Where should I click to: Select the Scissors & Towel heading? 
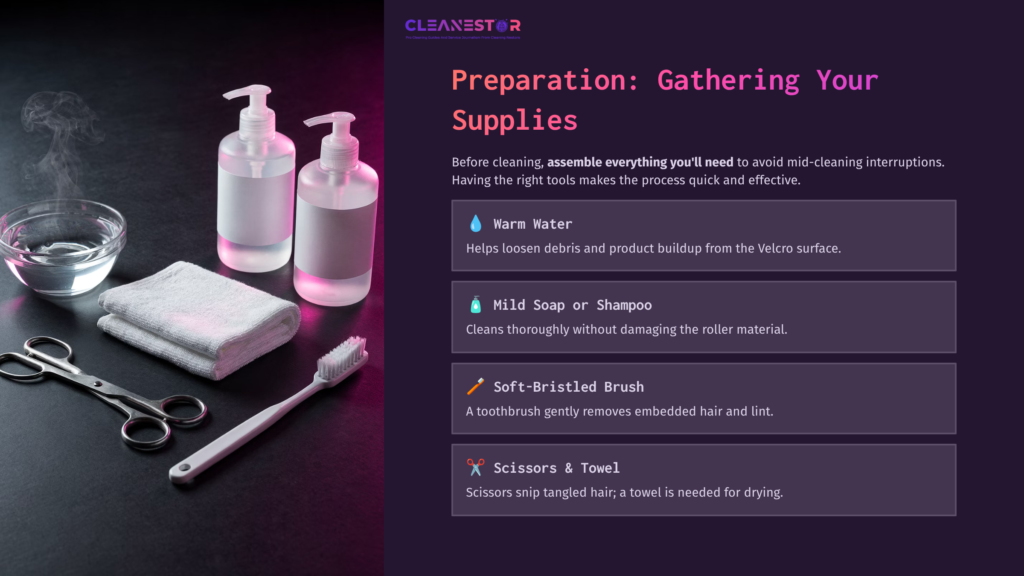click(x=556, y=468)
